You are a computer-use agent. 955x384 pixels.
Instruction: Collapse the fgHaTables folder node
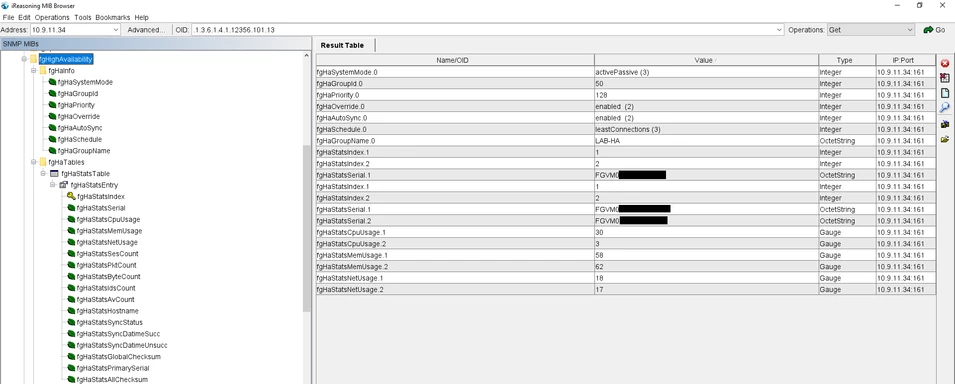coord(34,162)
